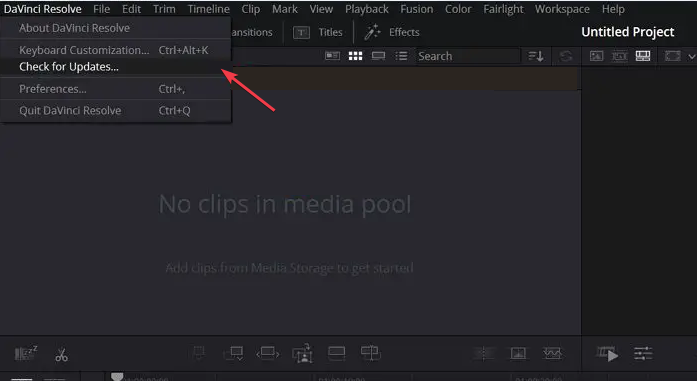Image resolution: width=697 pixels, height=381 pixels.
Task: Apply the Smooth Cut transition icon
Action: [x=552, y=353]
